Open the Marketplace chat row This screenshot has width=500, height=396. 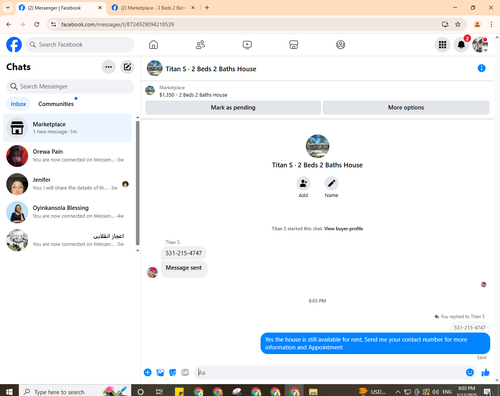pos(67,128)
